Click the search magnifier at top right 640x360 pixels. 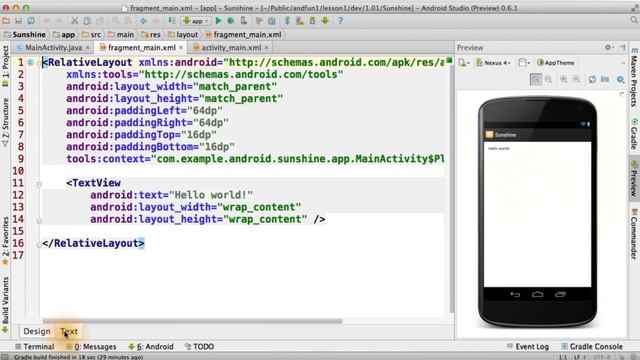[634, 20]
